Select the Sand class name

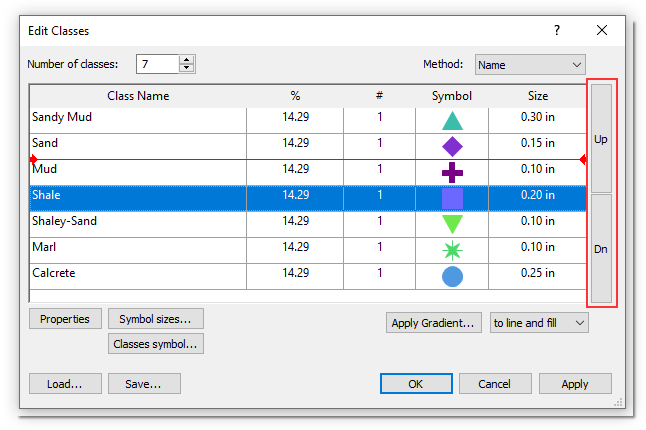(x=45, y=143)
